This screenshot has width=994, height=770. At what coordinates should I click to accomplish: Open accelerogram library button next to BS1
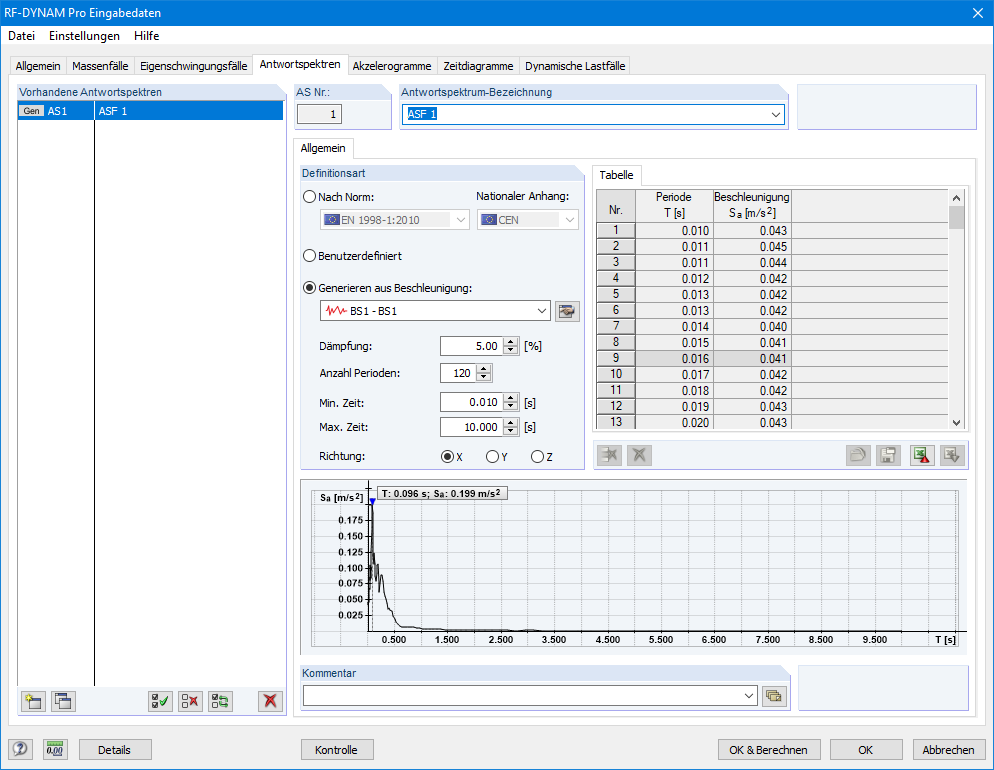click(x=567, y=311)
